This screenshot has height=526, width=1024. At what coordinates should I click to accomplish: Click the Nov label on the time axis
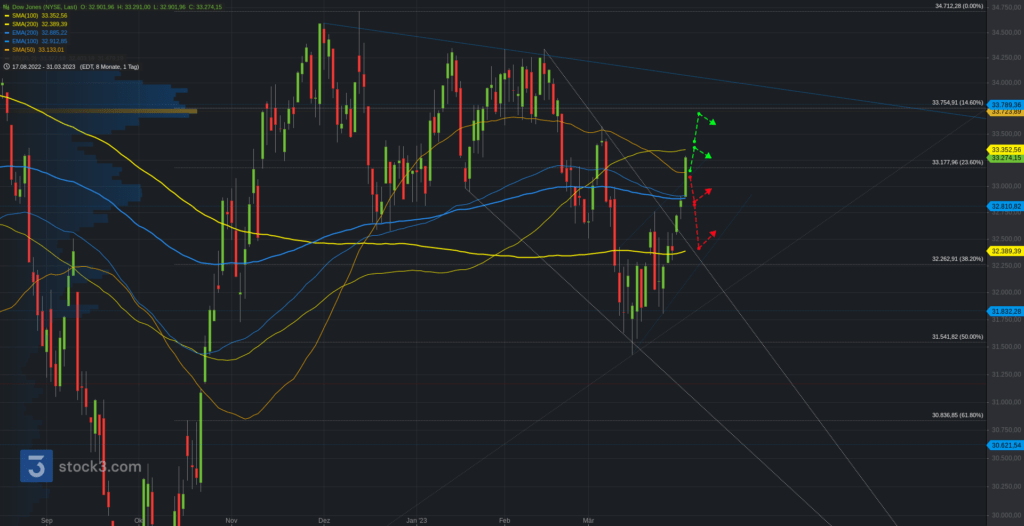point(230,521)
